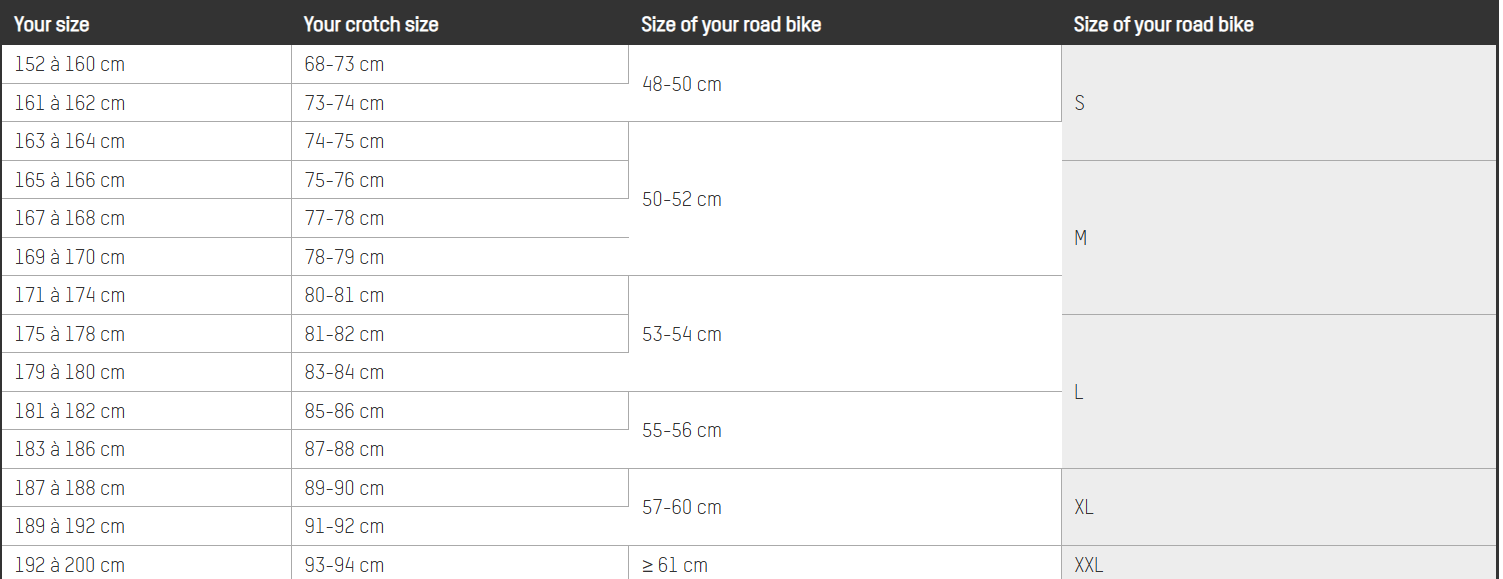This screenshot has height=579, width=1503.
Task: Click the S size cell
Action: coord(1079,103)
